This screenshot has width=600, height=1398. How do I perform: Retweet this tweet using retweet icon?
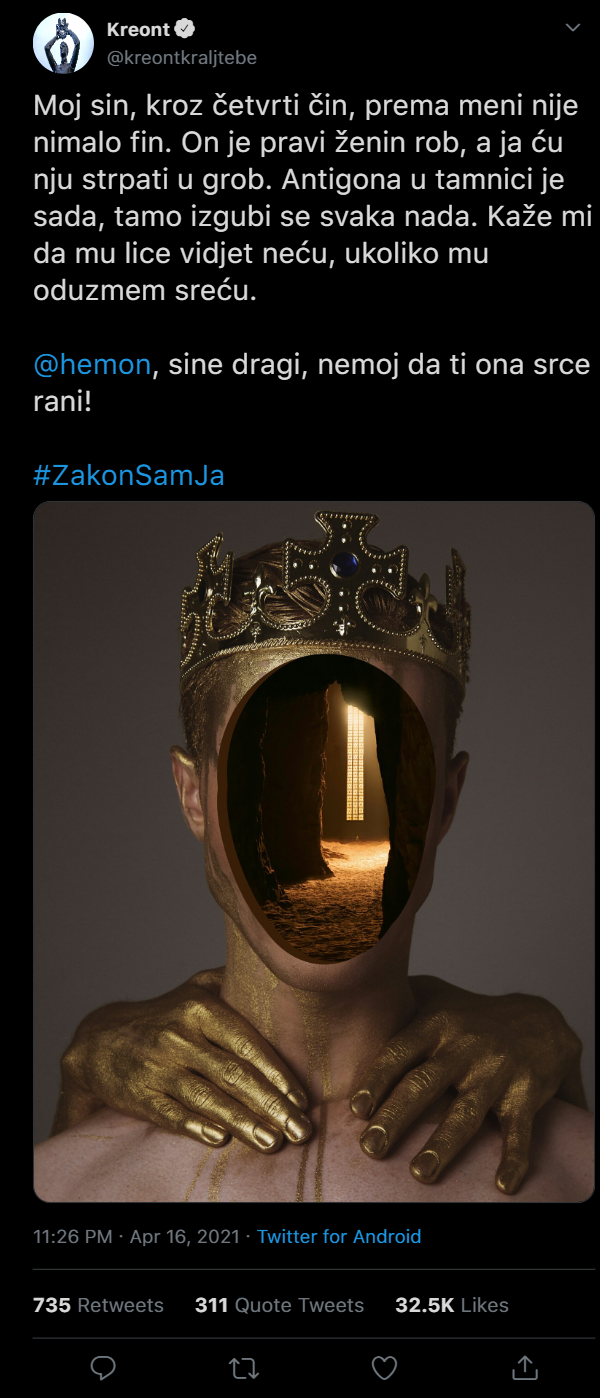(243, 1366)
